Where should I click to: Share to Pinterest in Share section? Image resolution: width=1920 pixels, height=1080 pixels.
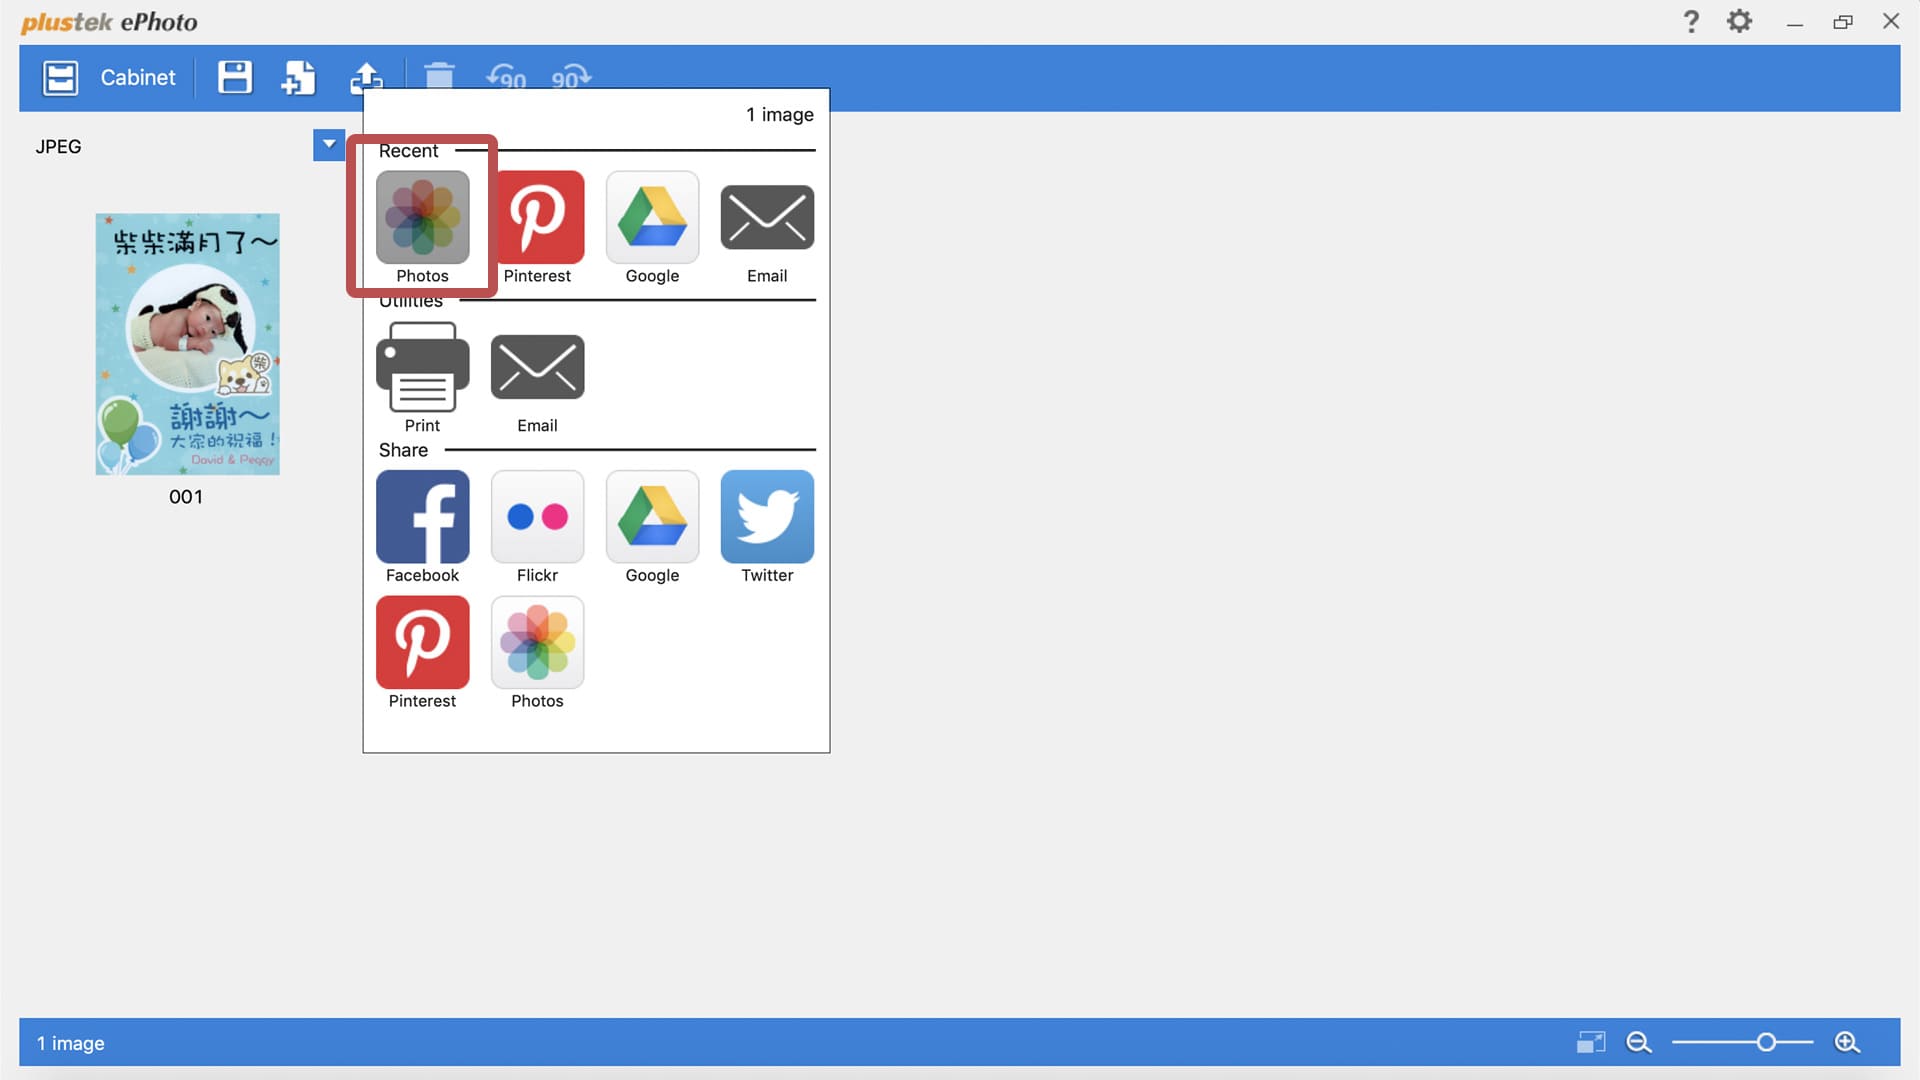[422, 653]
